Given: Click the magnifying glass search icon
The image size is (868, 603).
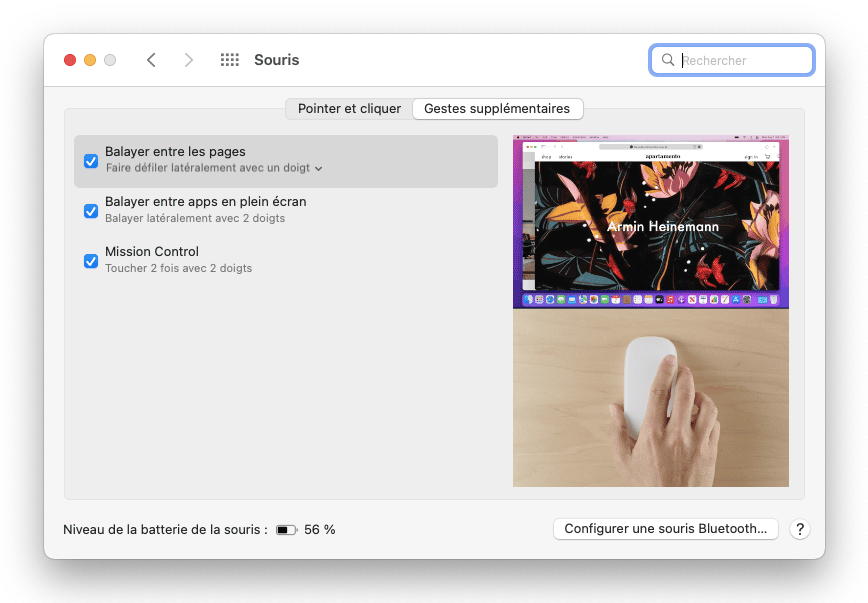Looking at the screenshot, I should [x=668, y=60].
